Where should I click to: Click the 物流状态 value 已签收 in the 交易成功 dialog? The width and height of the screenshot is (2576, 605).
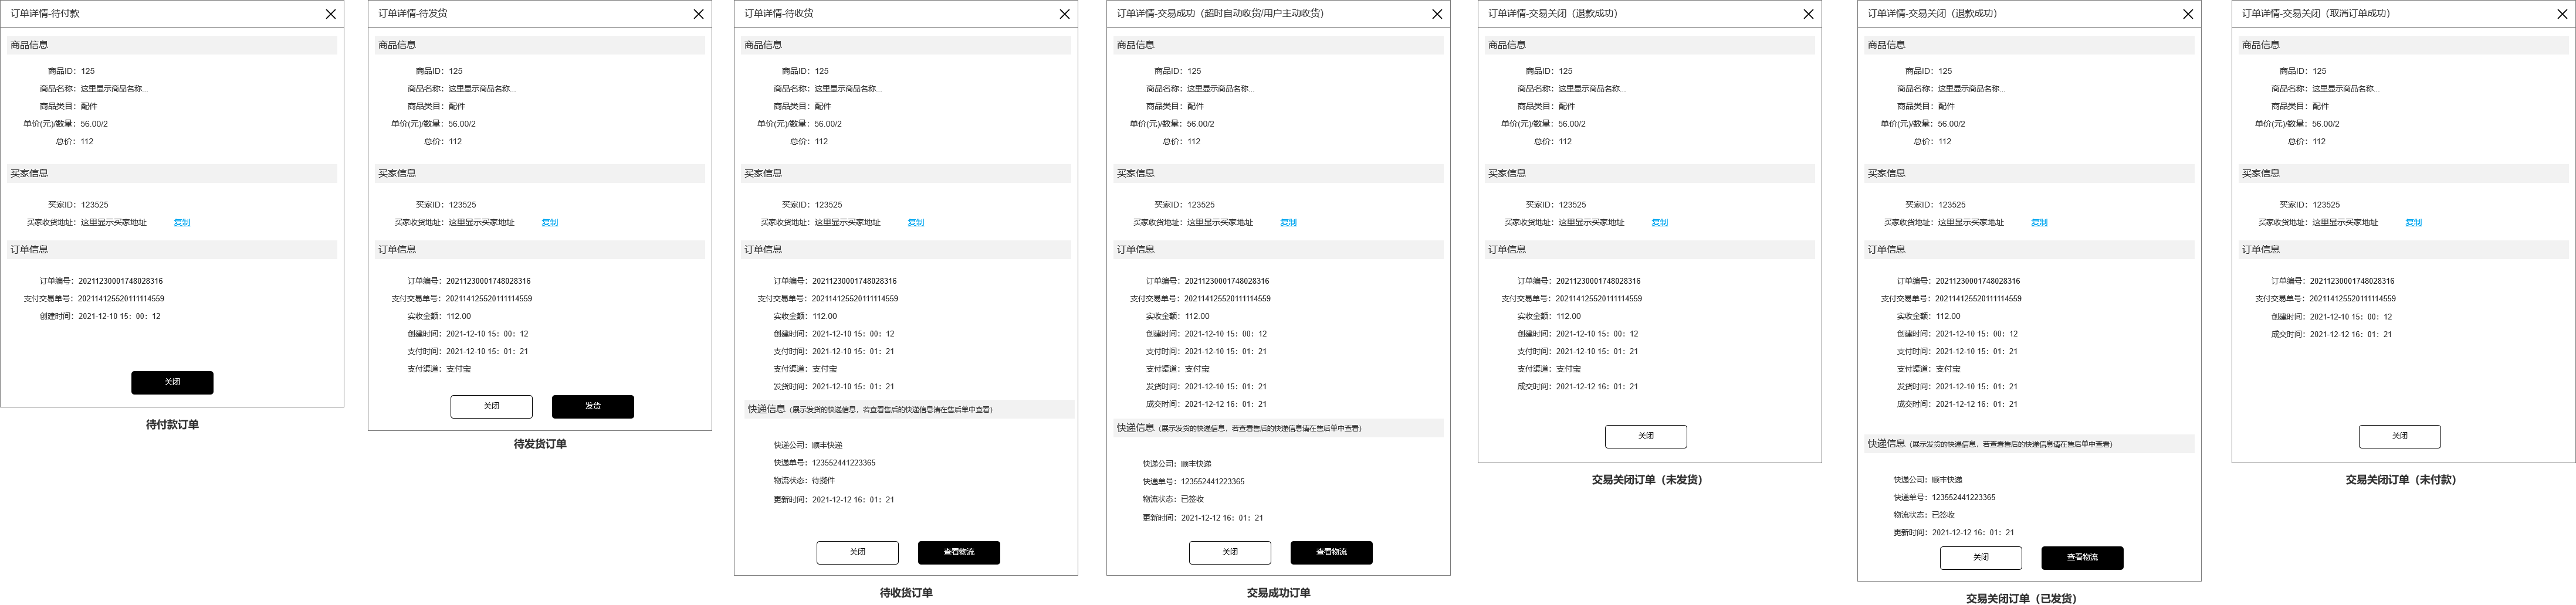tap(1192, 499)
